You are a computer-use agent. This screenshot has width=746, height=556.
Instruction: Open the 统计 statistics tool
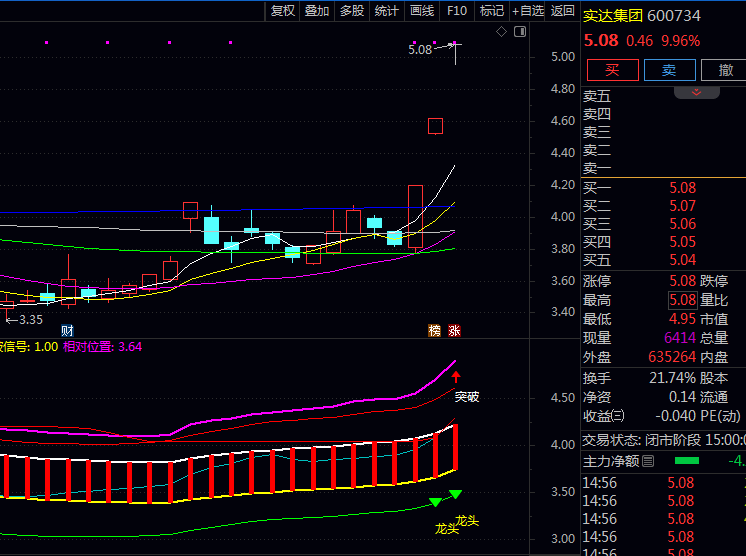386,11
